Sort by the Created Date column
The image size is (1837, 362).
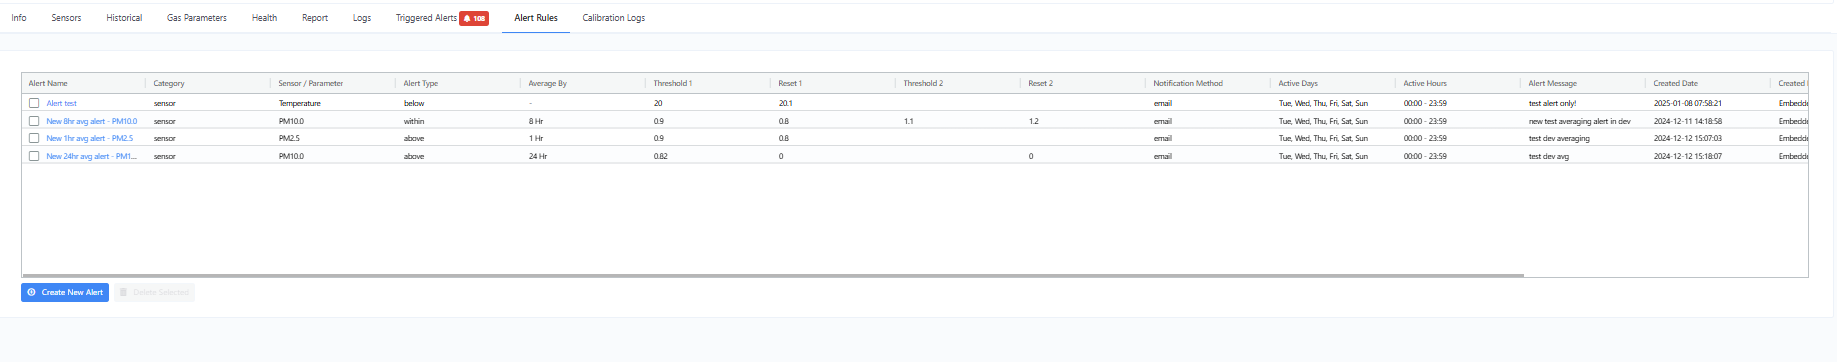coord(1675,83)
